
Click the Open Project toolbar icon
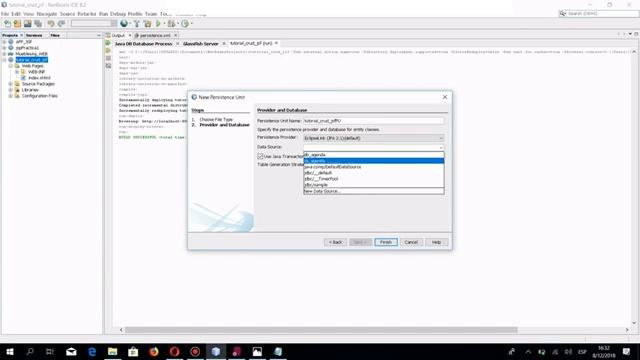point(28,24)
